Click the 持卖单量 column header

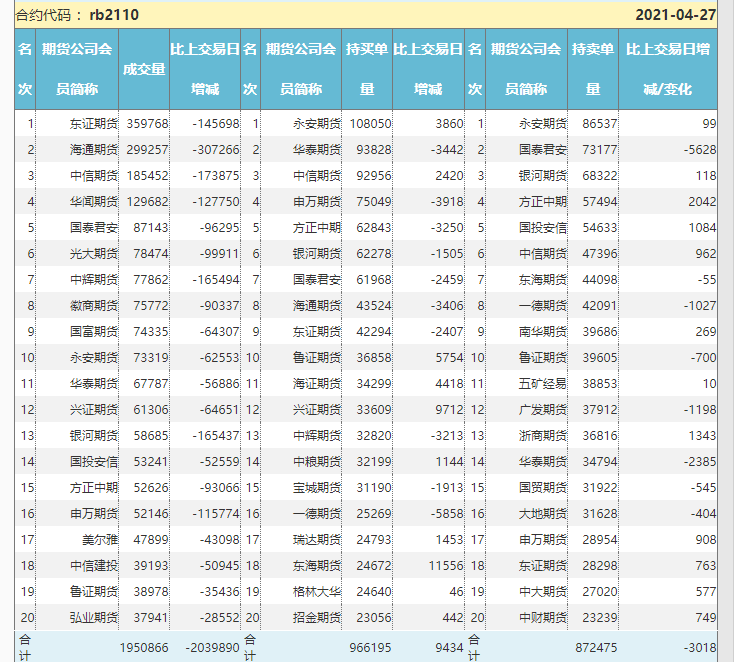coord(593,69)
